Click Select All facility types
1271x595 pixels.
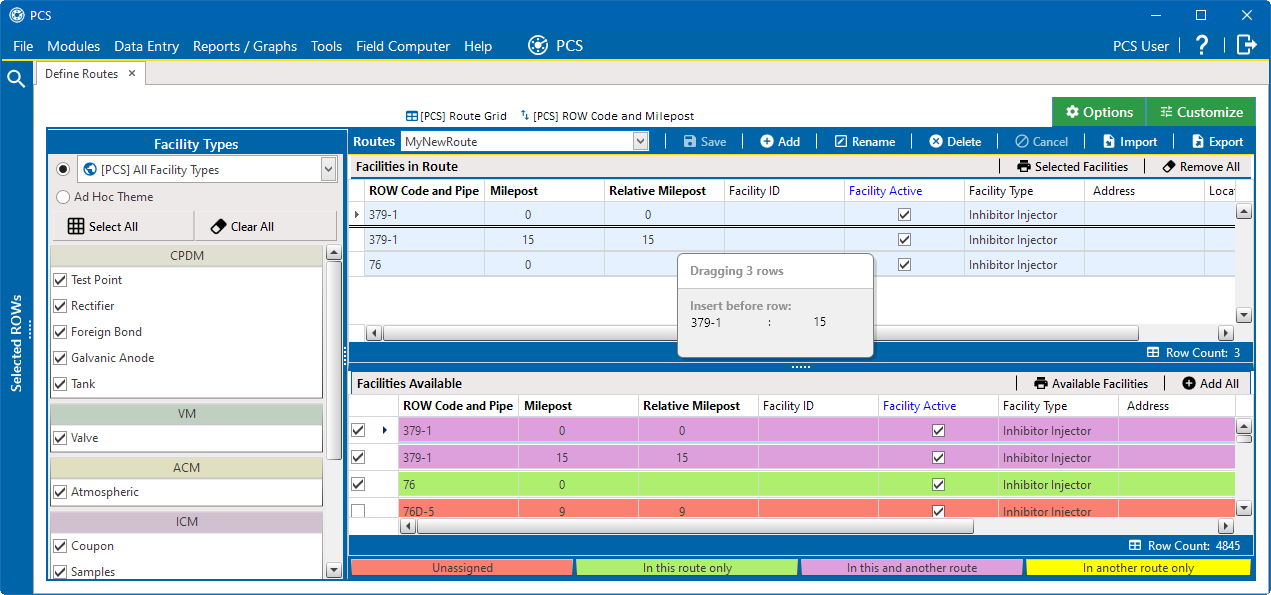[x=103, y=226]
